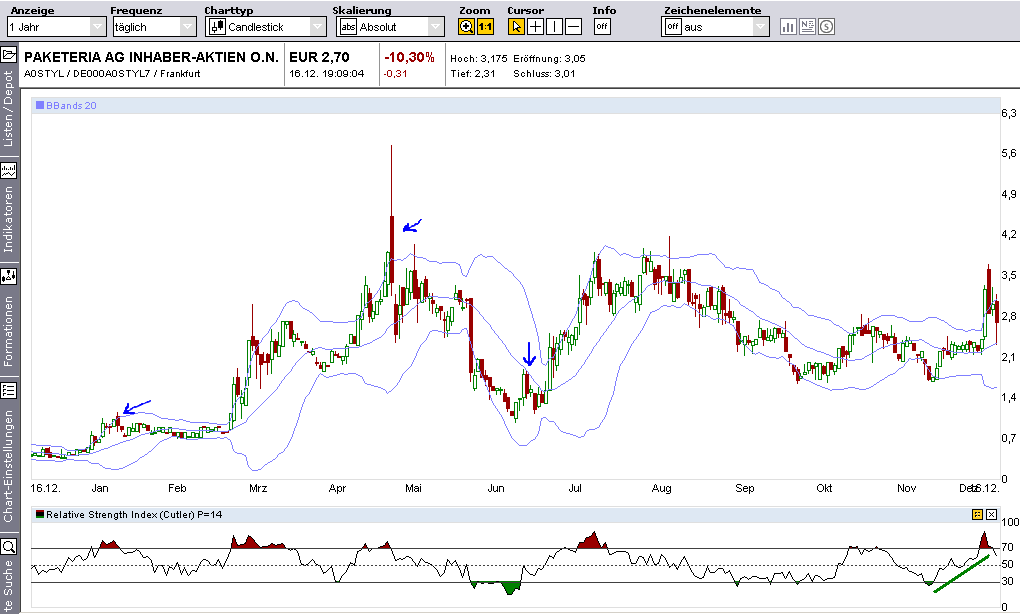This screenshot has width=1020, height=614.
Task: Click the Aug label on time axis
Action: 662,488
